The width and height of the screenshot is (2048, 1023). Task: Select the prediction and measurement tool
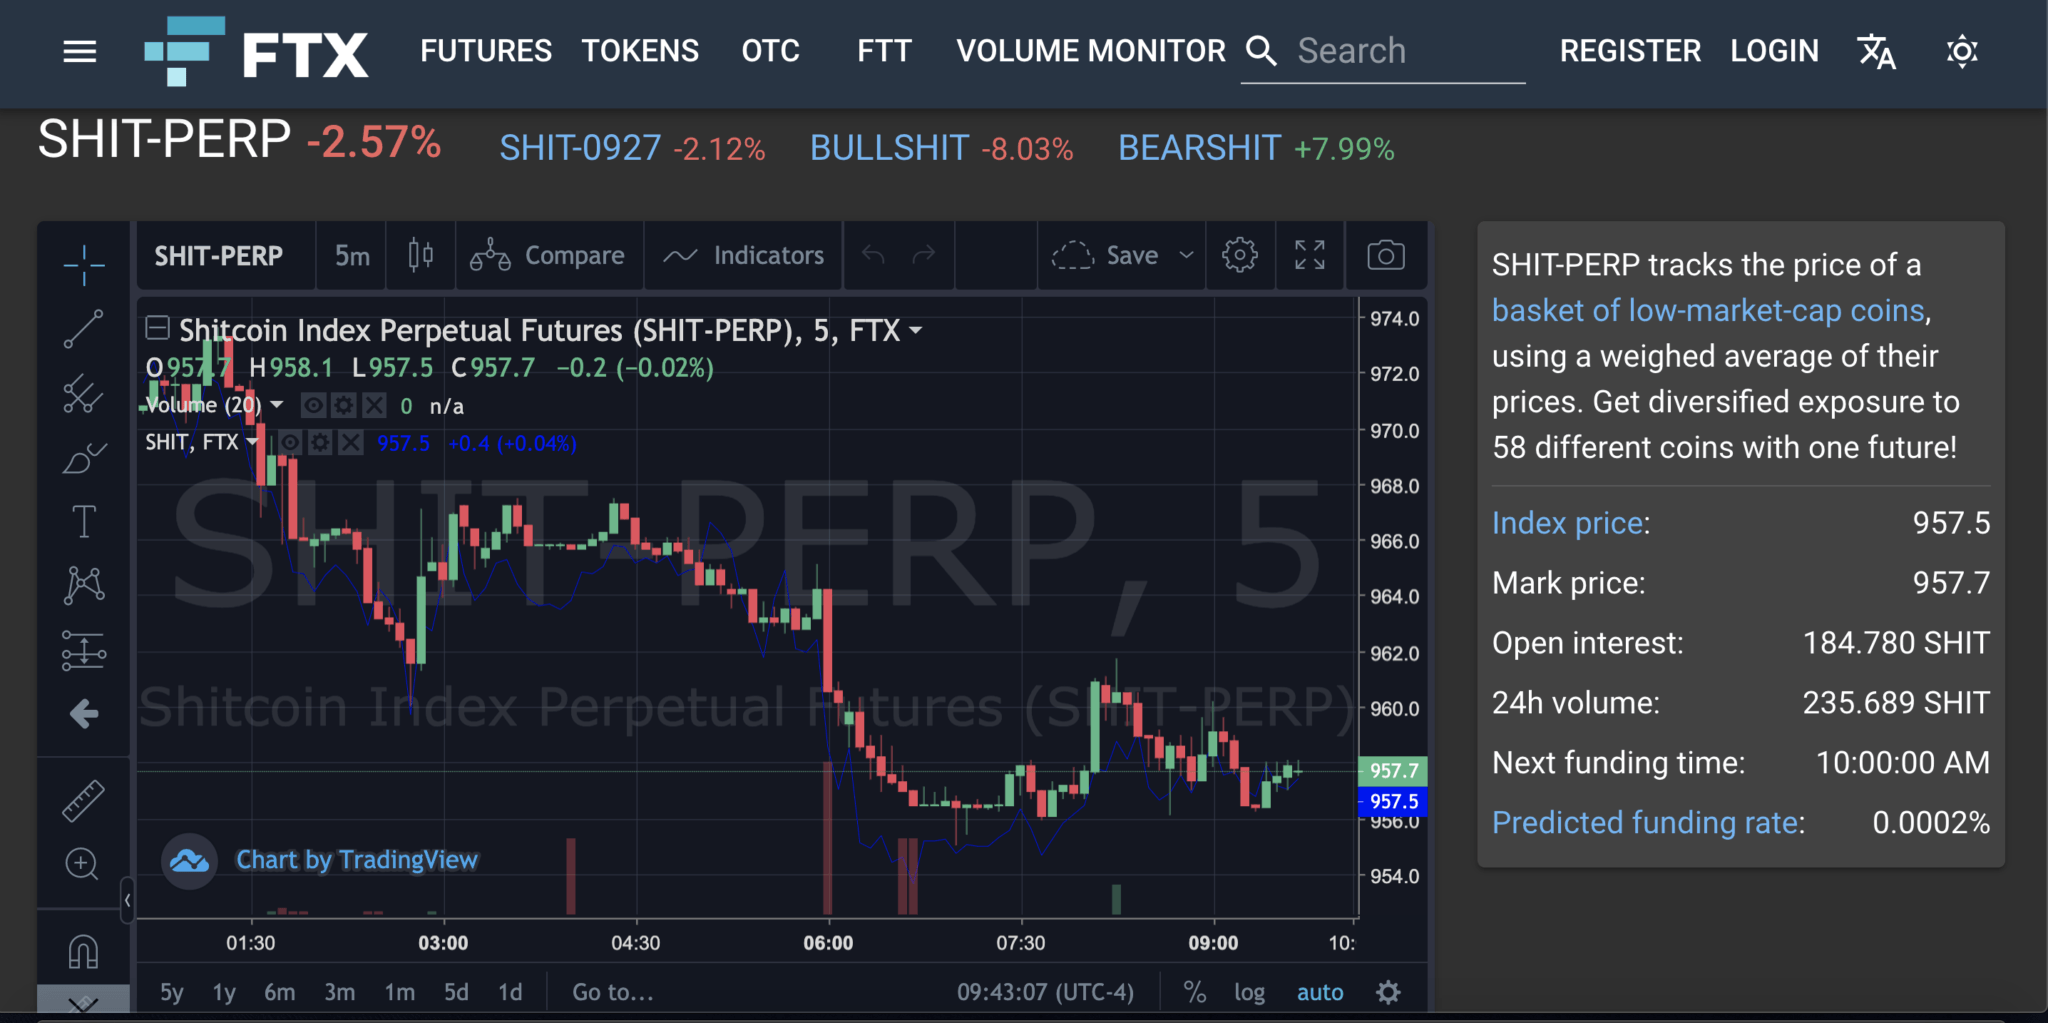[84, 650]
